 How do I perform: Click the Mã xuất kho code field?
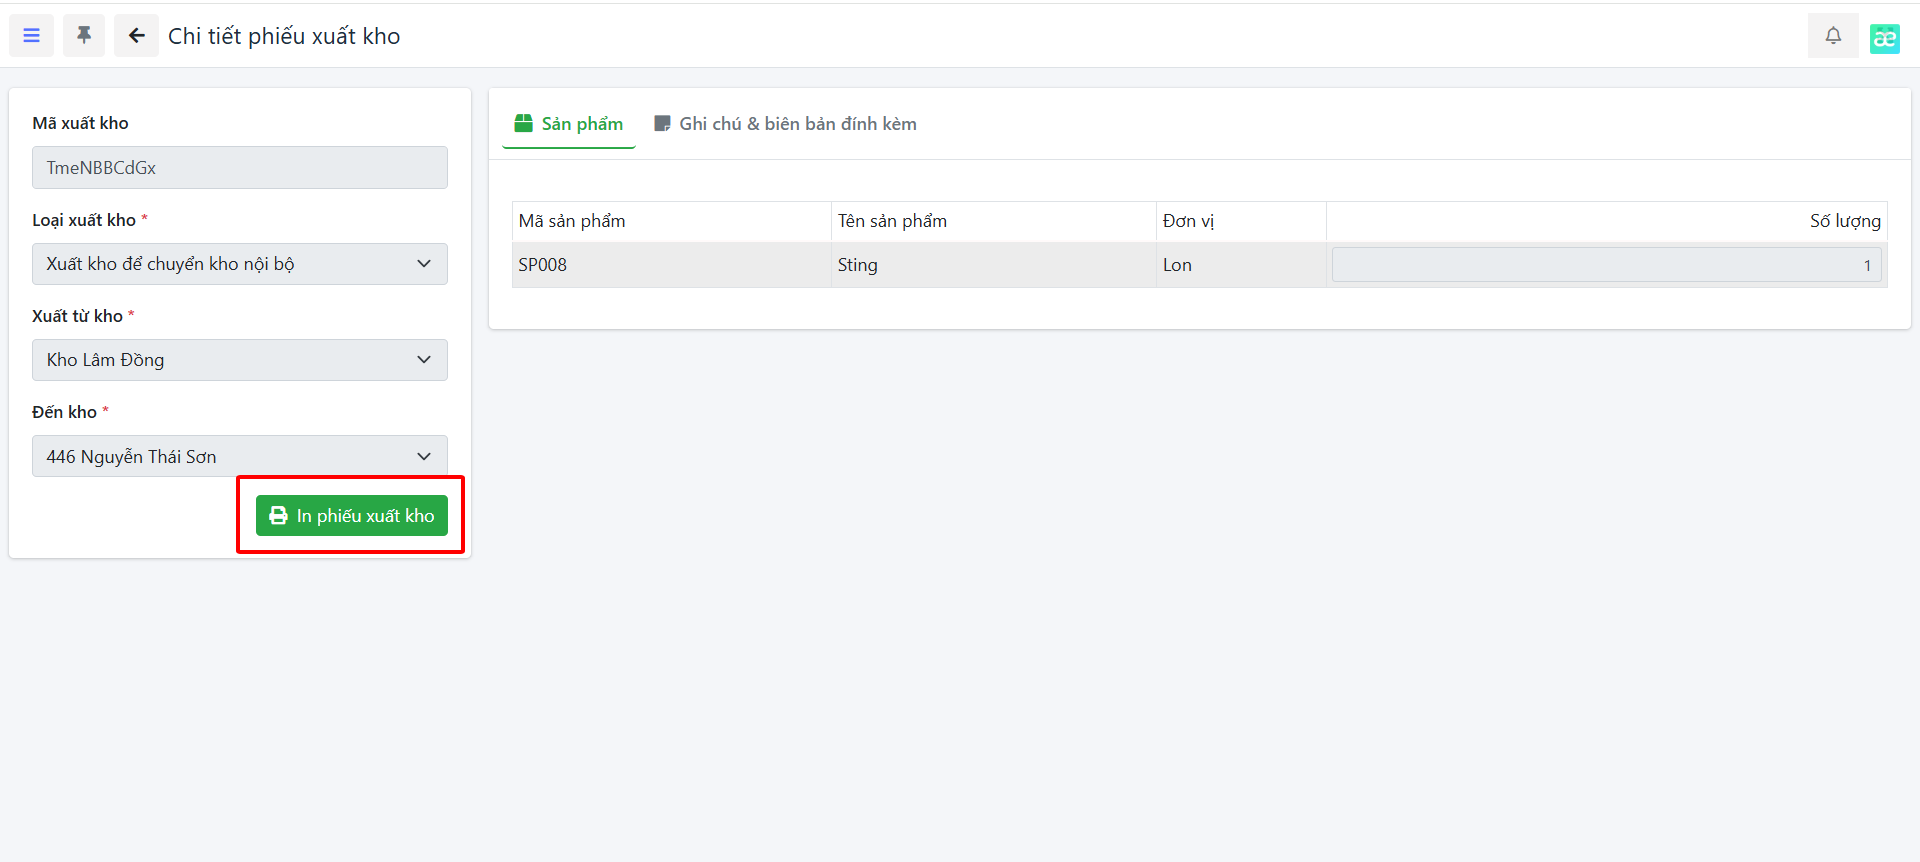point(240,168)
